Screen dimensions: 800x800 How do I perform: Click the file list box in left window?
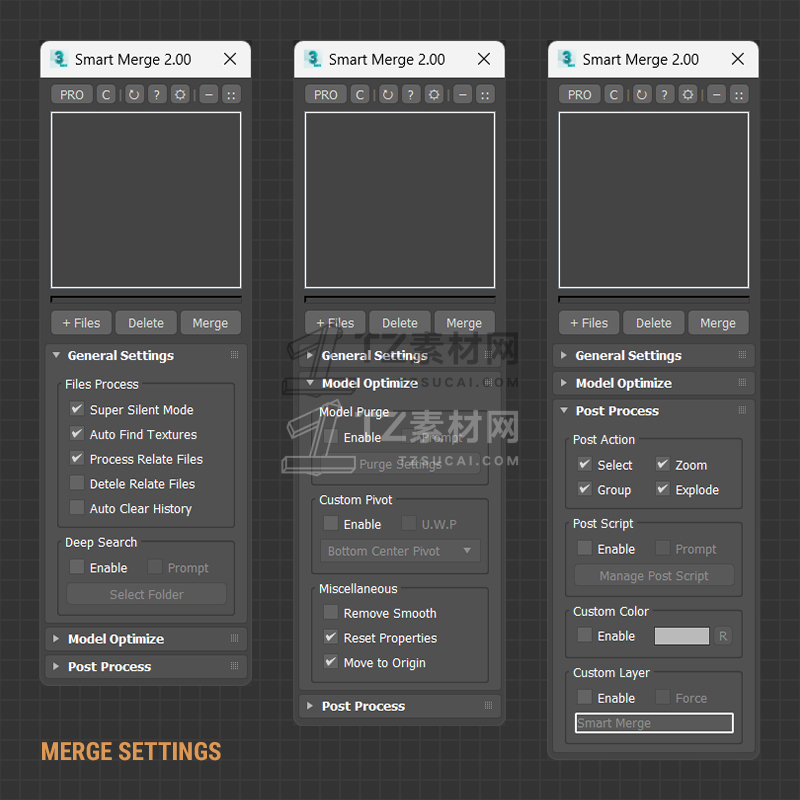click(146, 200)
